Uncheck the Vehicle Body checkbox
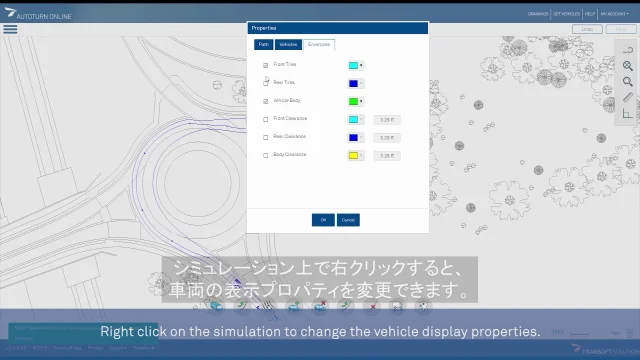The width and height of the screenshot is (640, 360). coord(266,101)
